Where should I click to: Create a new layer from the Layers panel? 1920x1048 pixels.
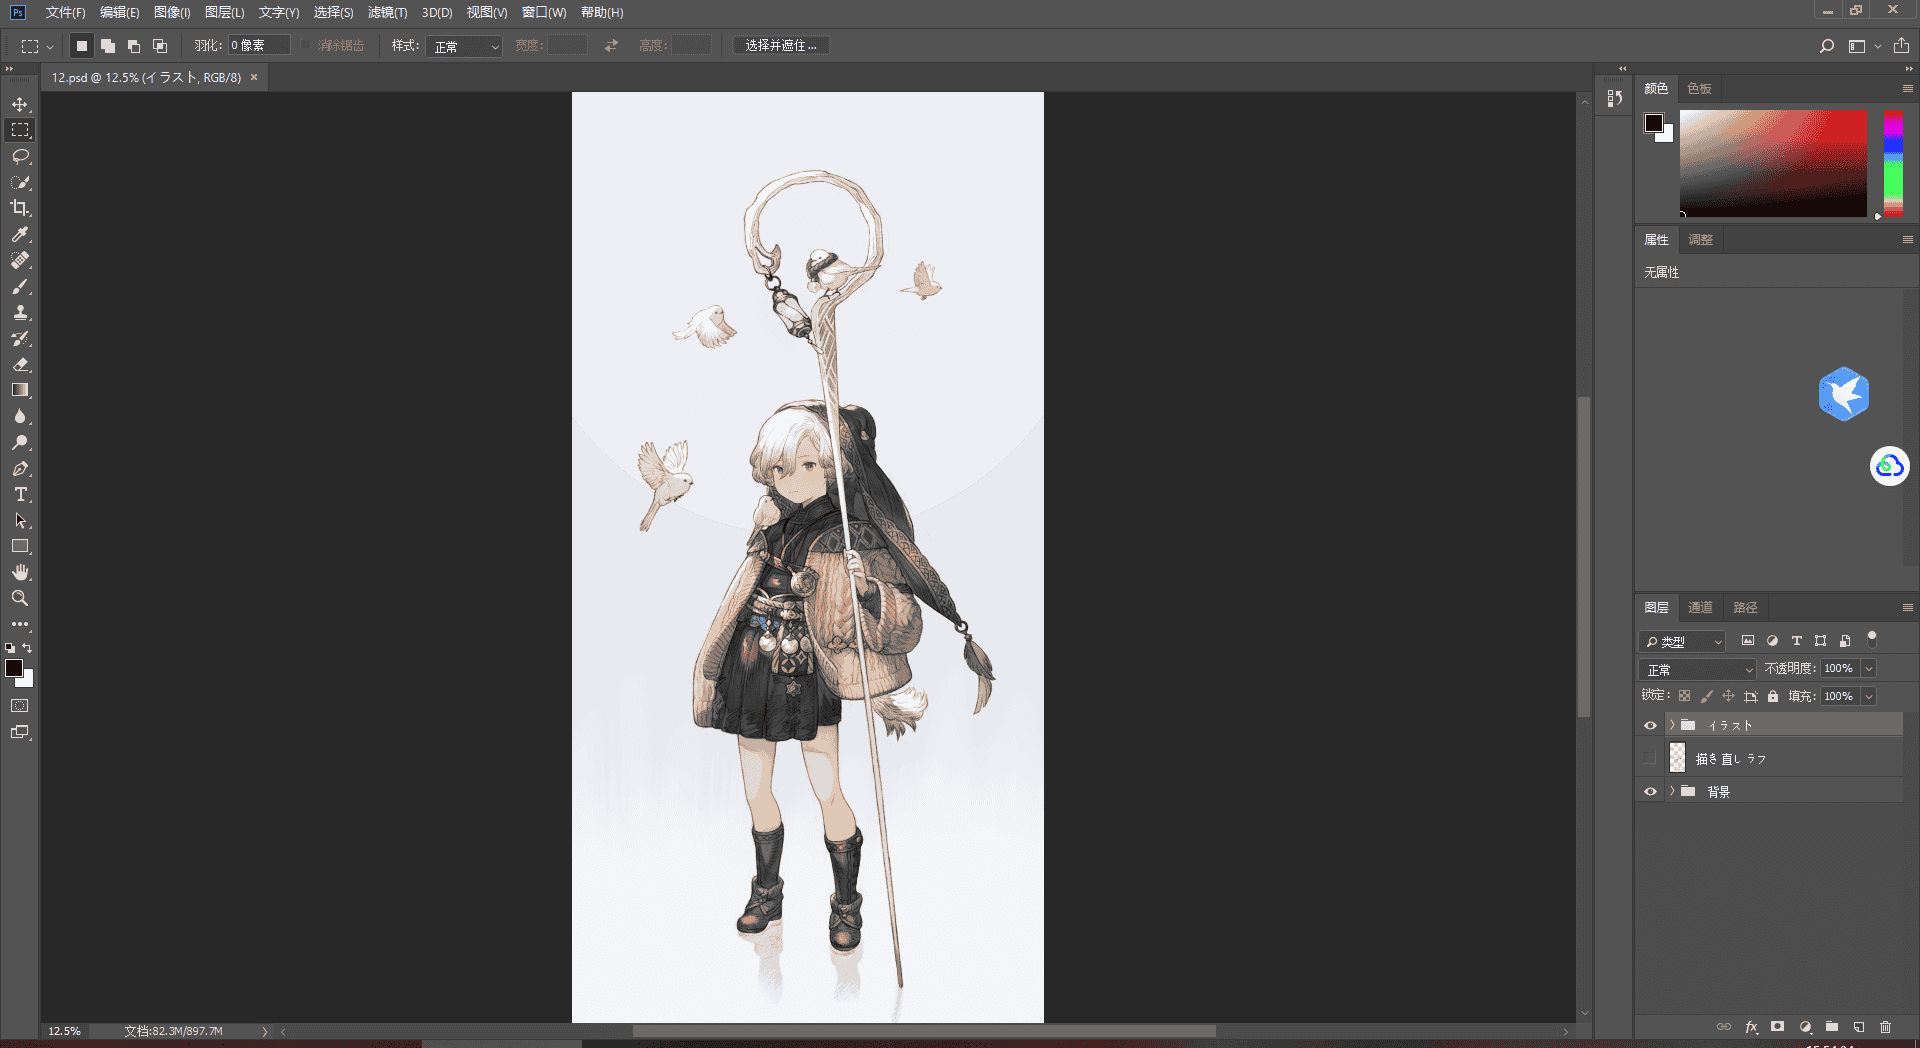(1858, 1027)
